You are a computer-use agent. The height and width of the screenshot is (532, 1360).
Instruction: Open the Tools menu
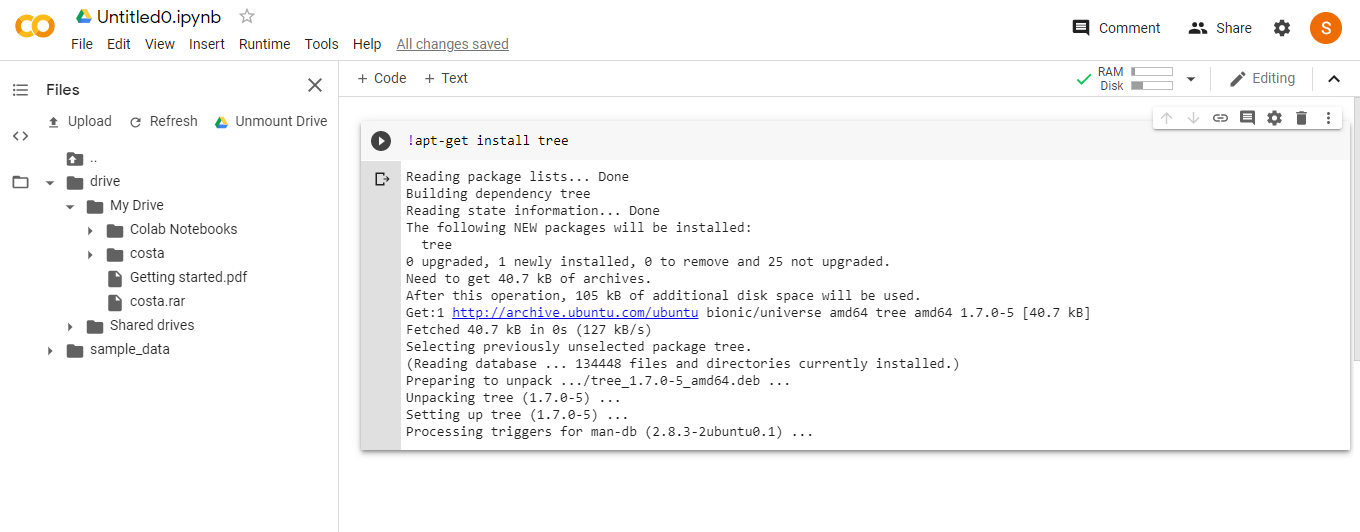point(321,44)
